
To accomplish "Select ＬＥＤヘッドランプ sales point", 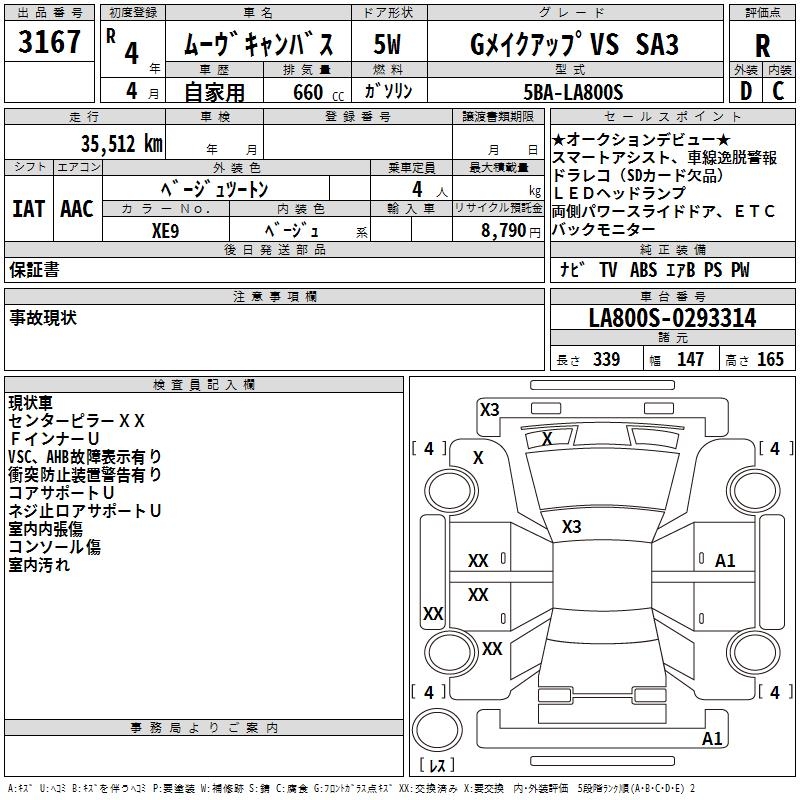I will (619, 193).
